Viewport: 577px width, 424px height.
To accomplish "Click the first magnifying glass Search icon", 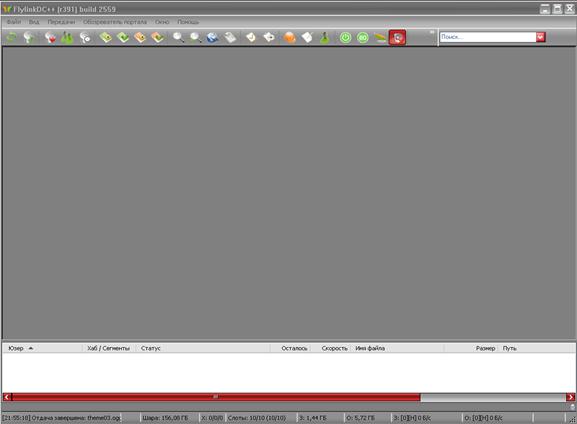I will (x=178, y=37).
